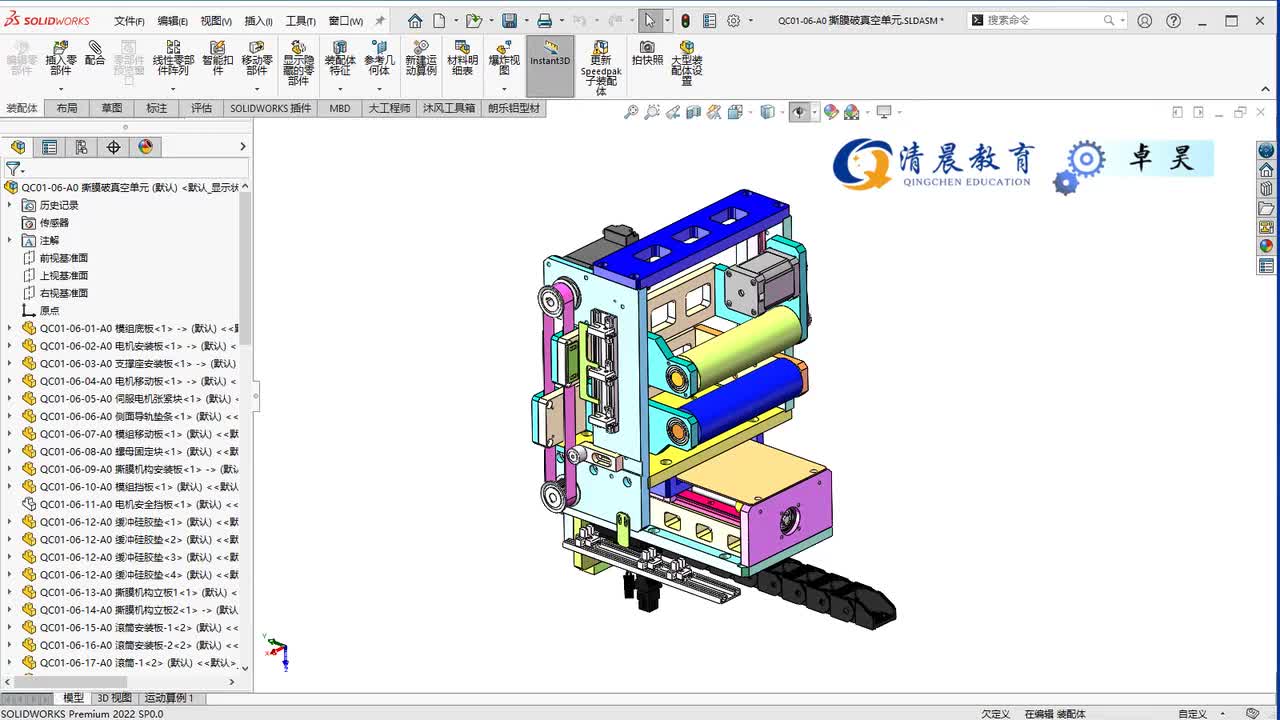Open Linear Component Pattern (线性零部件阵列)

click(x=173, y=58)
